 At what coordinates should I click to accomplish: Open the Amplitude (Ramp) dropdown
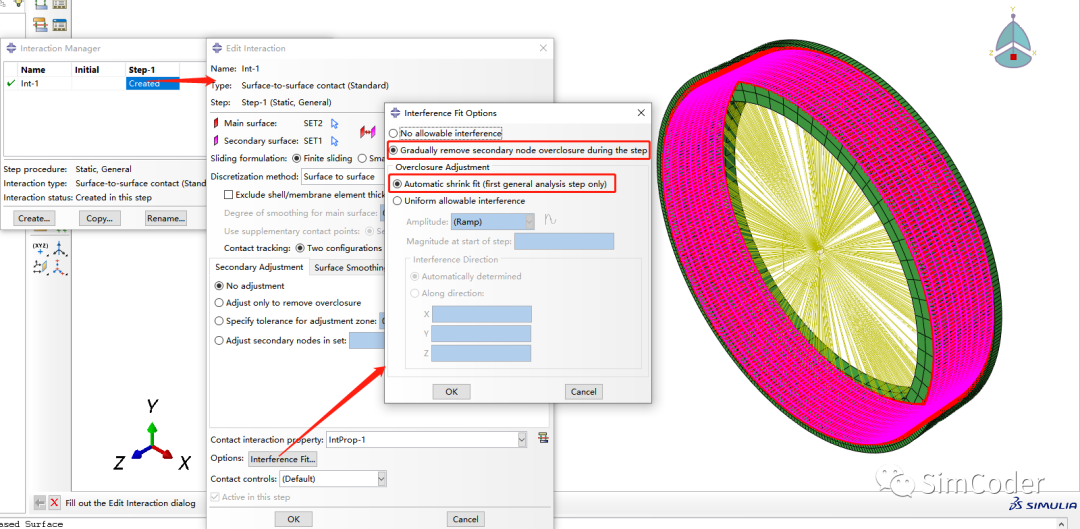[492, 222]
